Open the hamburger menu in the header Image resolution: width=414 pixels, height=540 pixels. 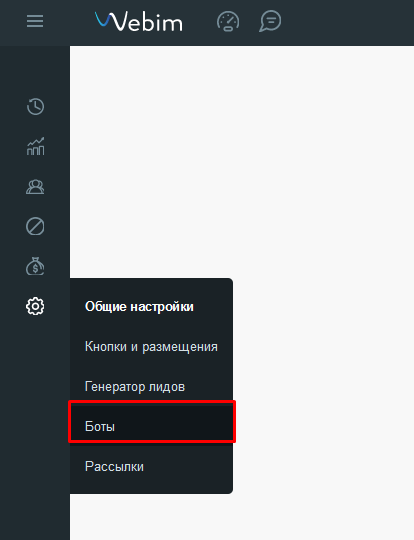35,21
